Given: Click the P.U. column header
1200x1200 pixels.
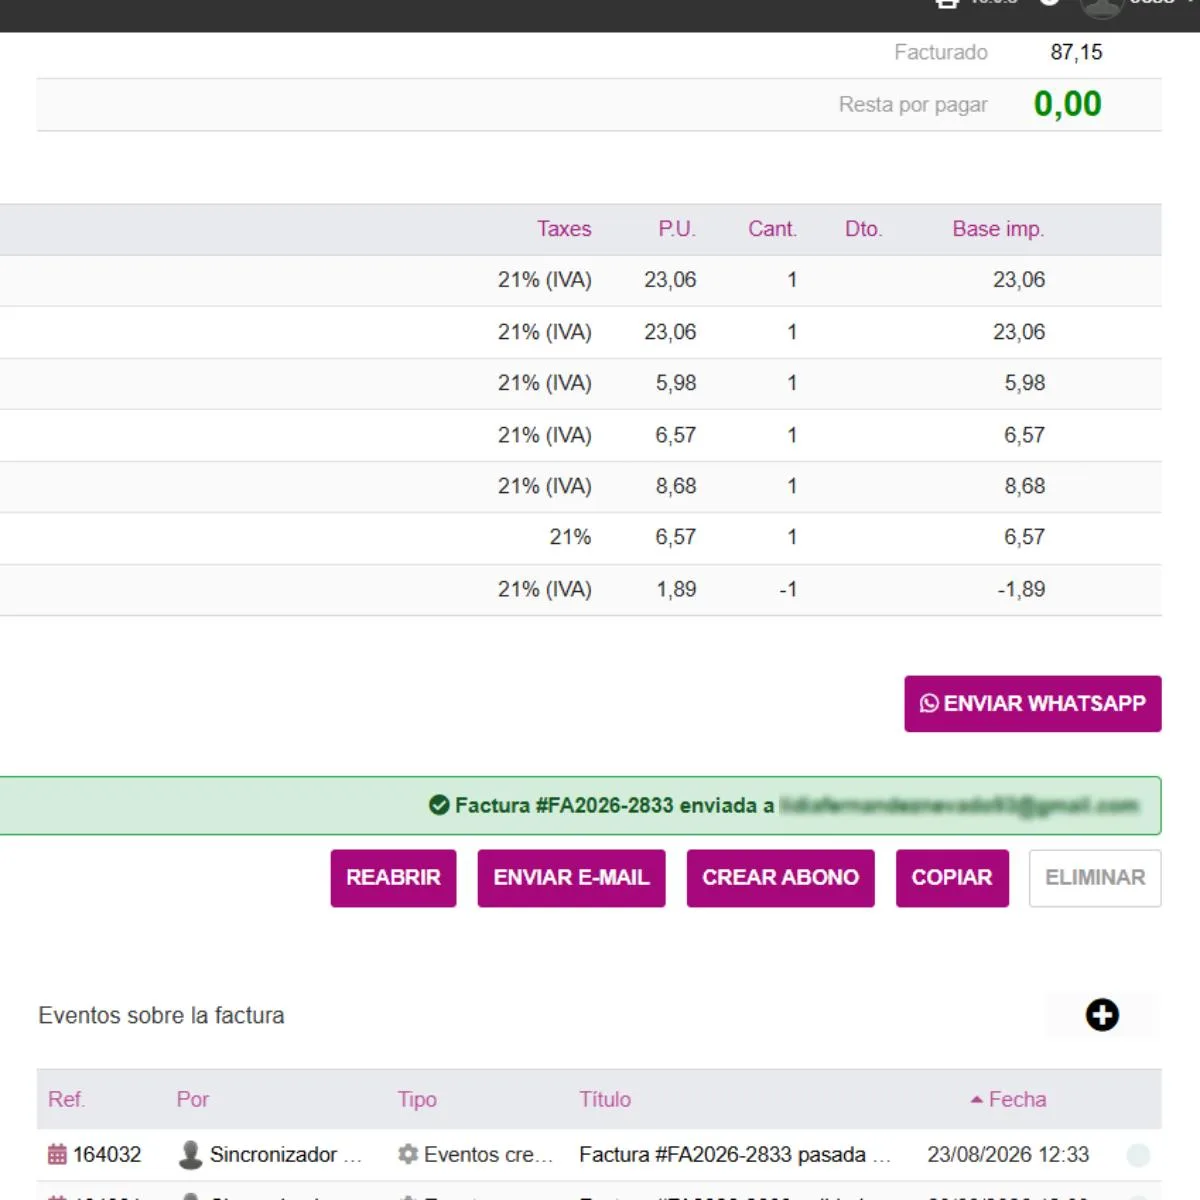Looking at the screenshot, I should click(677, 229).
